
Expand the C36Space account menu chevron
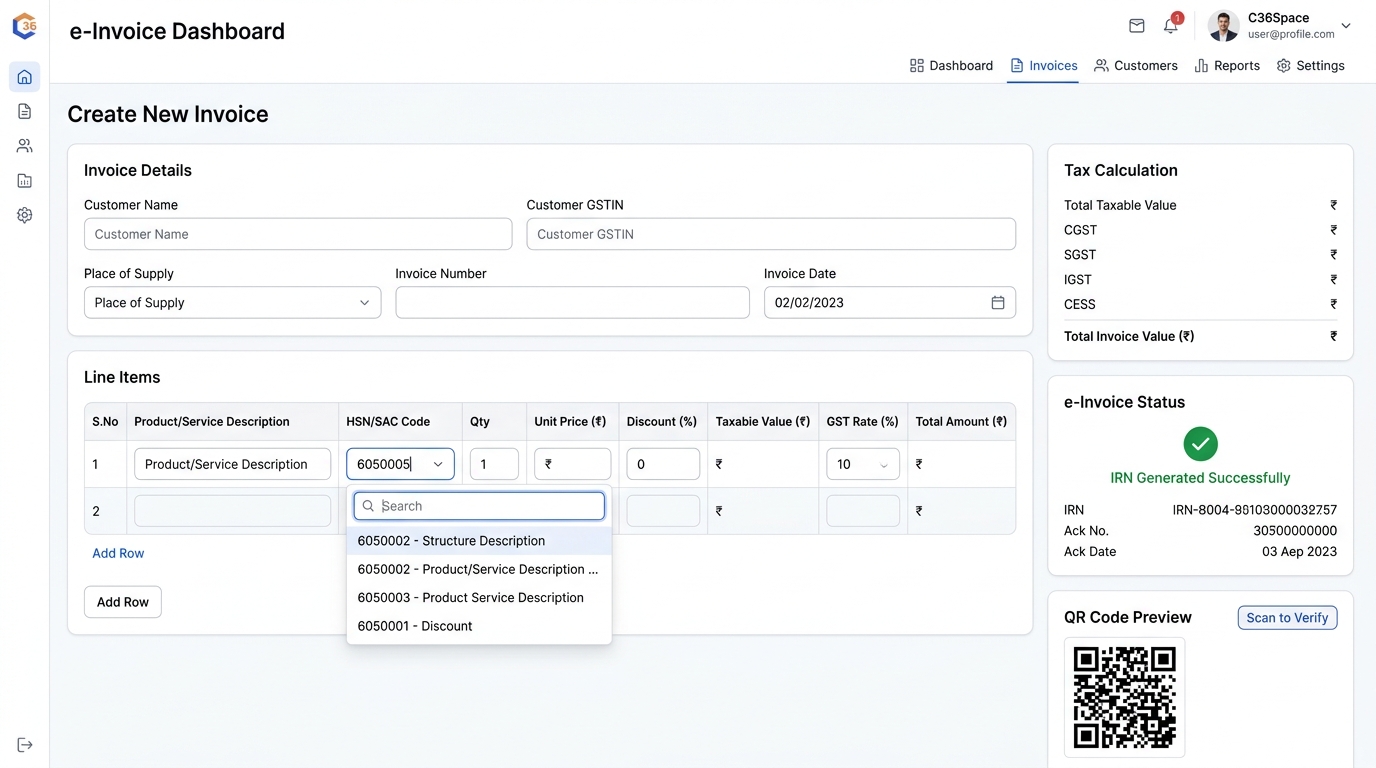click(1346, 26)
